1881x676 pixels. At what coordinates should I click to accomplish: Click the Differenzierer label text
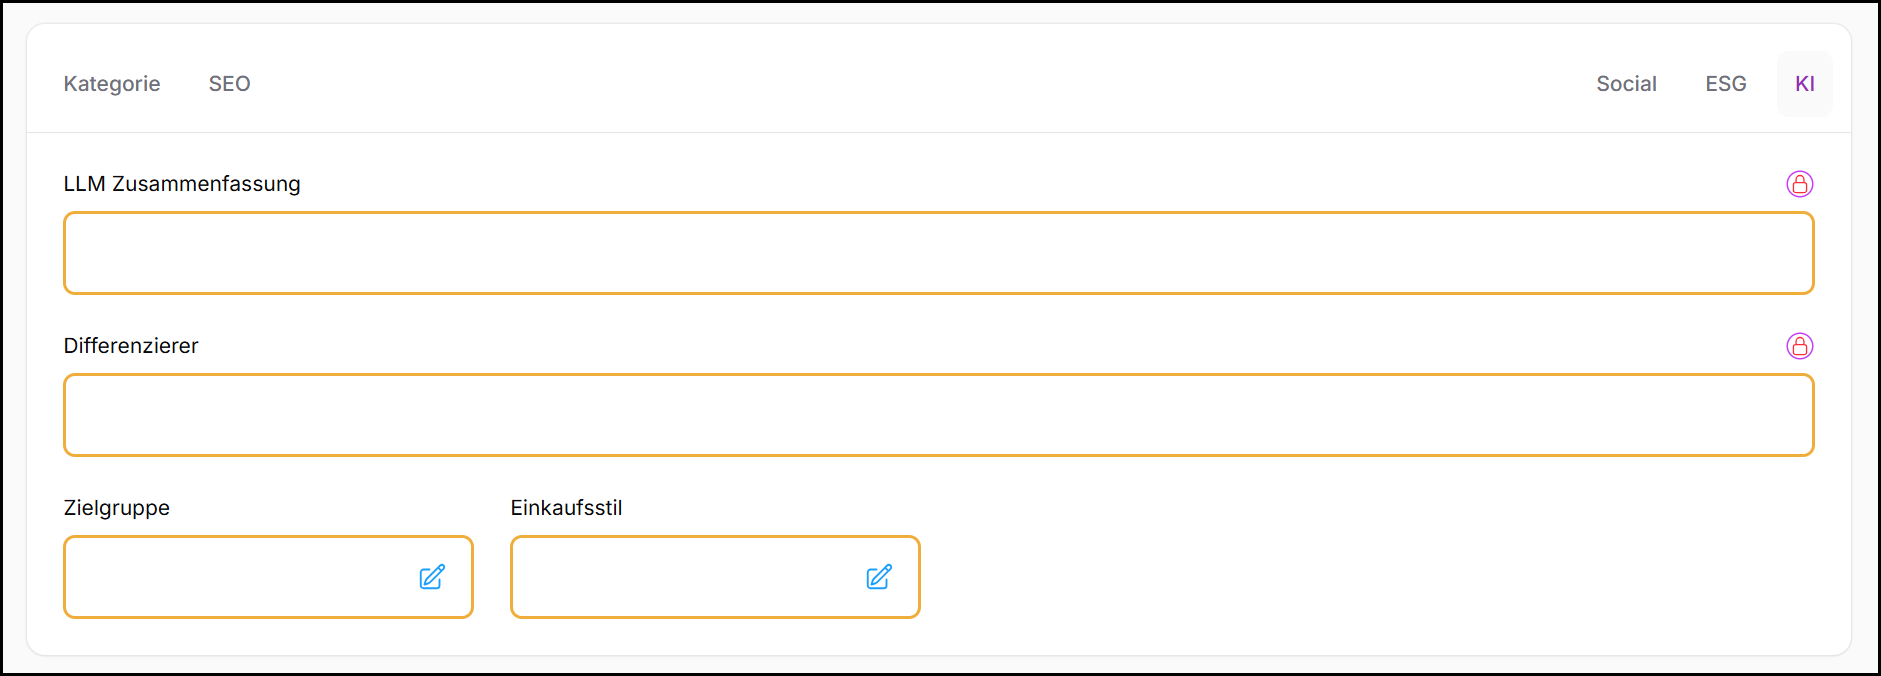click(131, 346)
